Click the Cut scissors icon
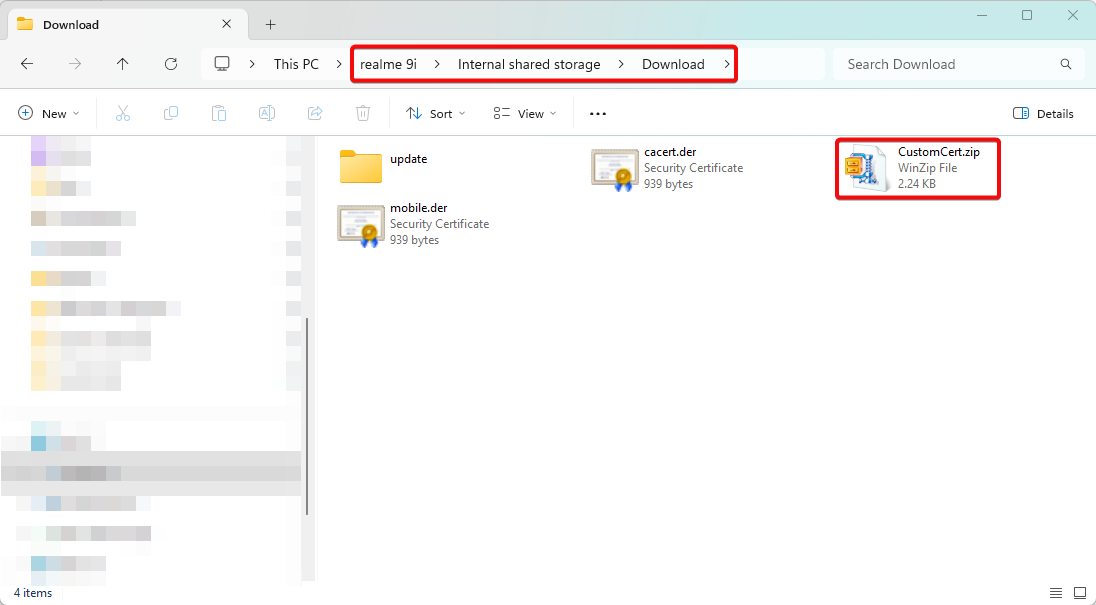Viewport: 1096px width, 605px height. [123, 114]
